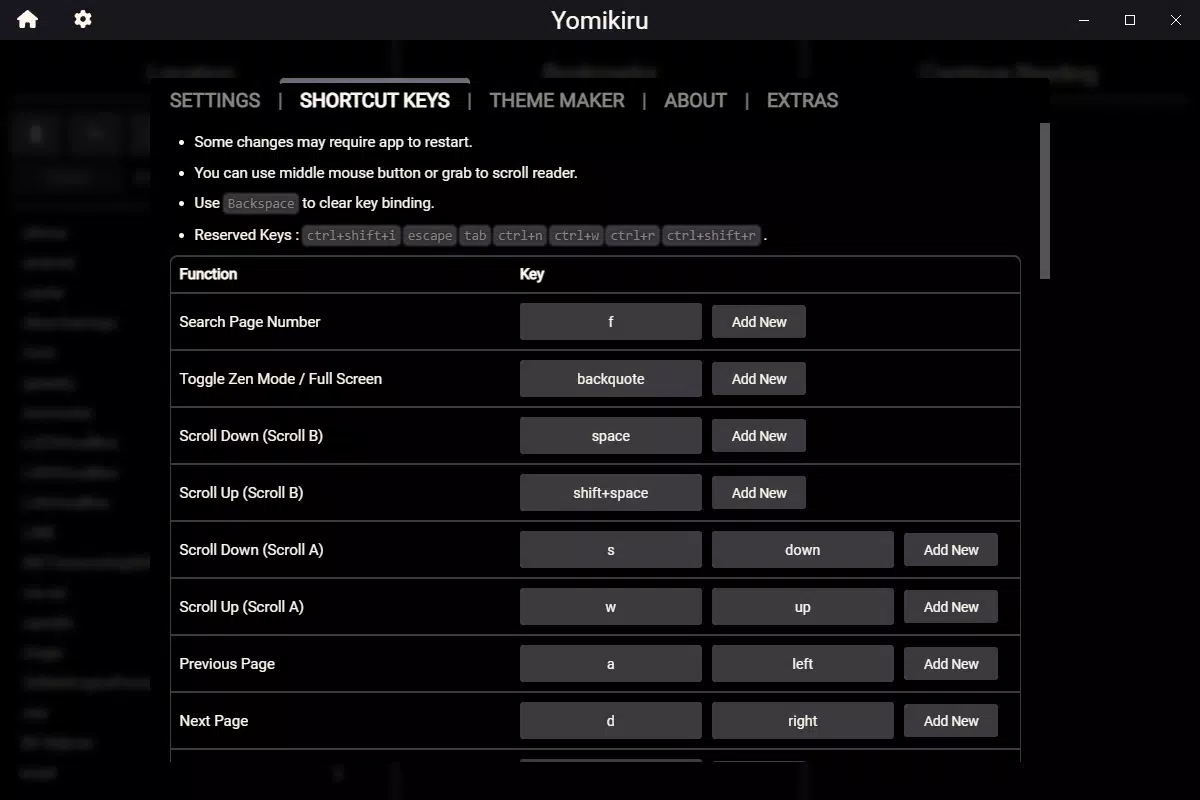Edit the 'right' key binding
Image resolution: width=1200 pixels, height=800 pixels.
tap(803, 721)
